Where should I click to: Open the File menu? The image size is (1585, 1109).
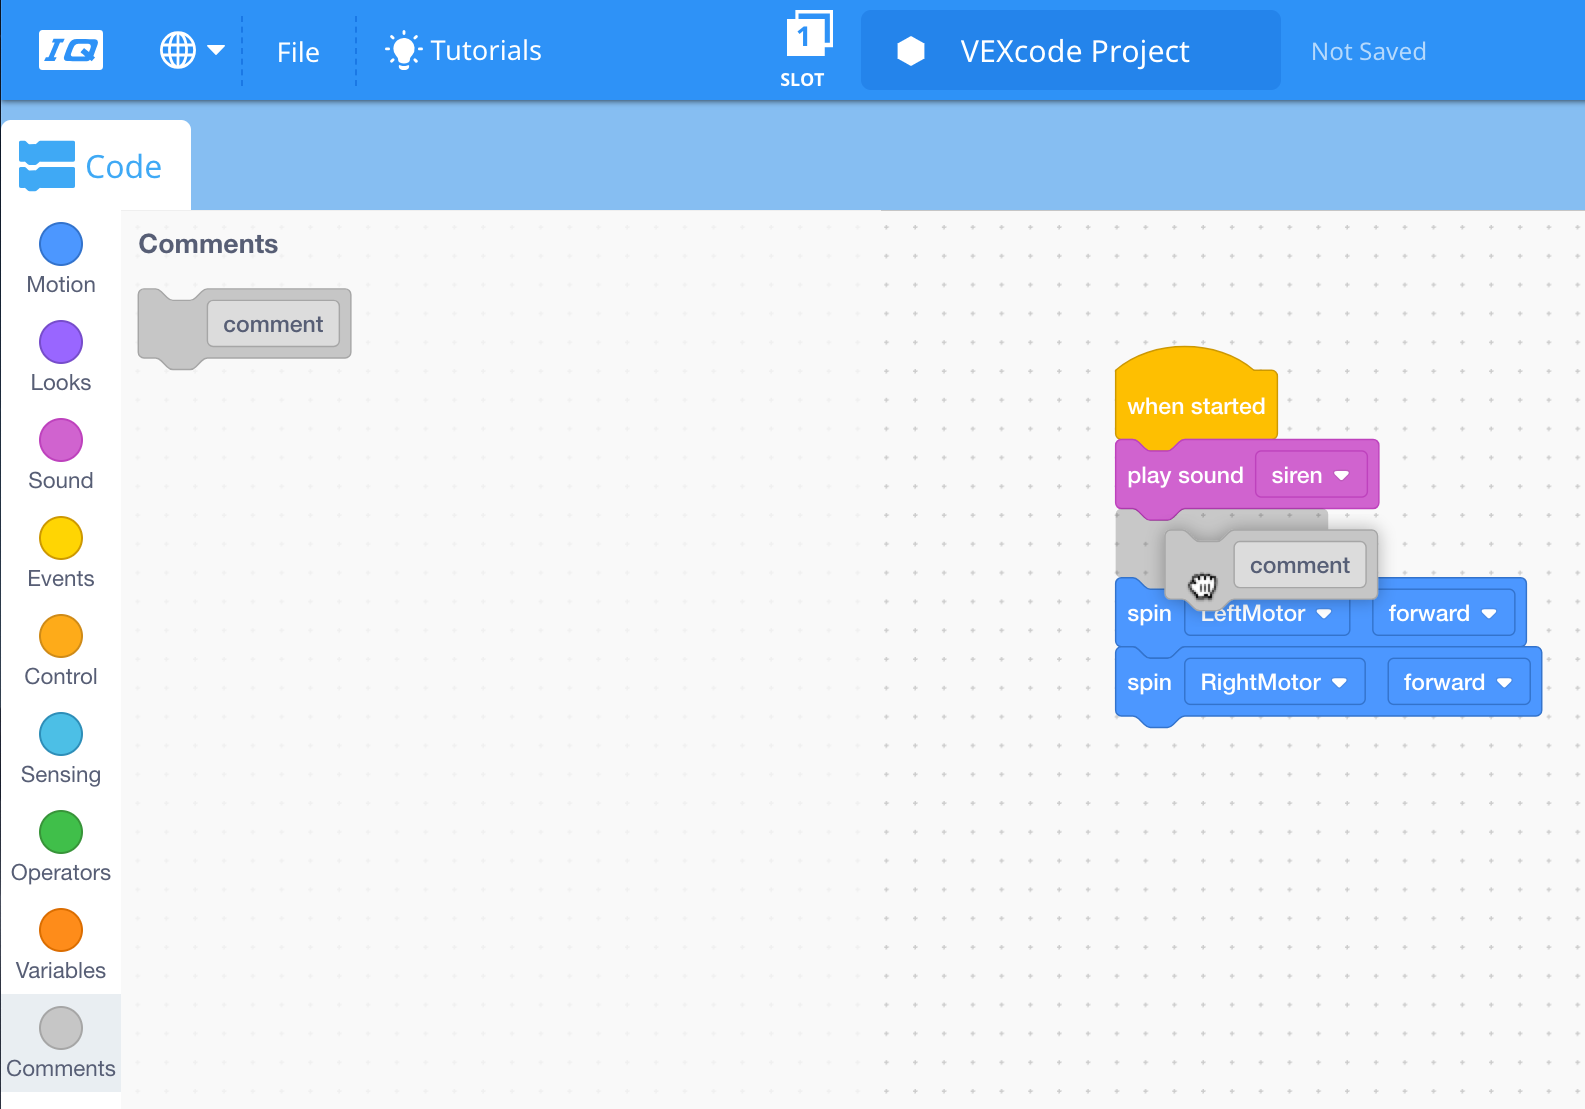point(298,52)
